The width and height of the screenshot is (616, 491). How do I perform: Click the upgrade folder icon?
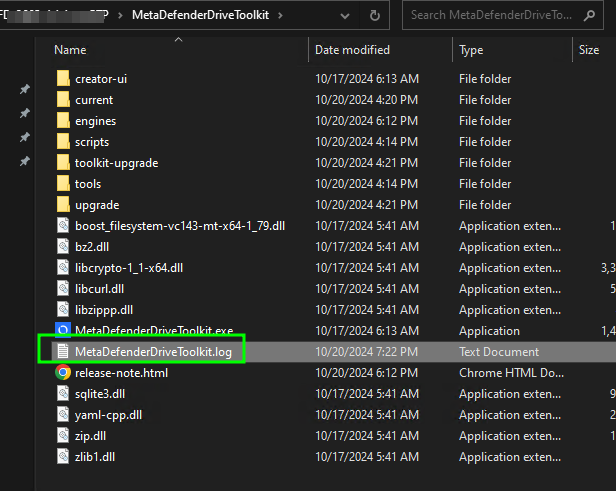63,205
